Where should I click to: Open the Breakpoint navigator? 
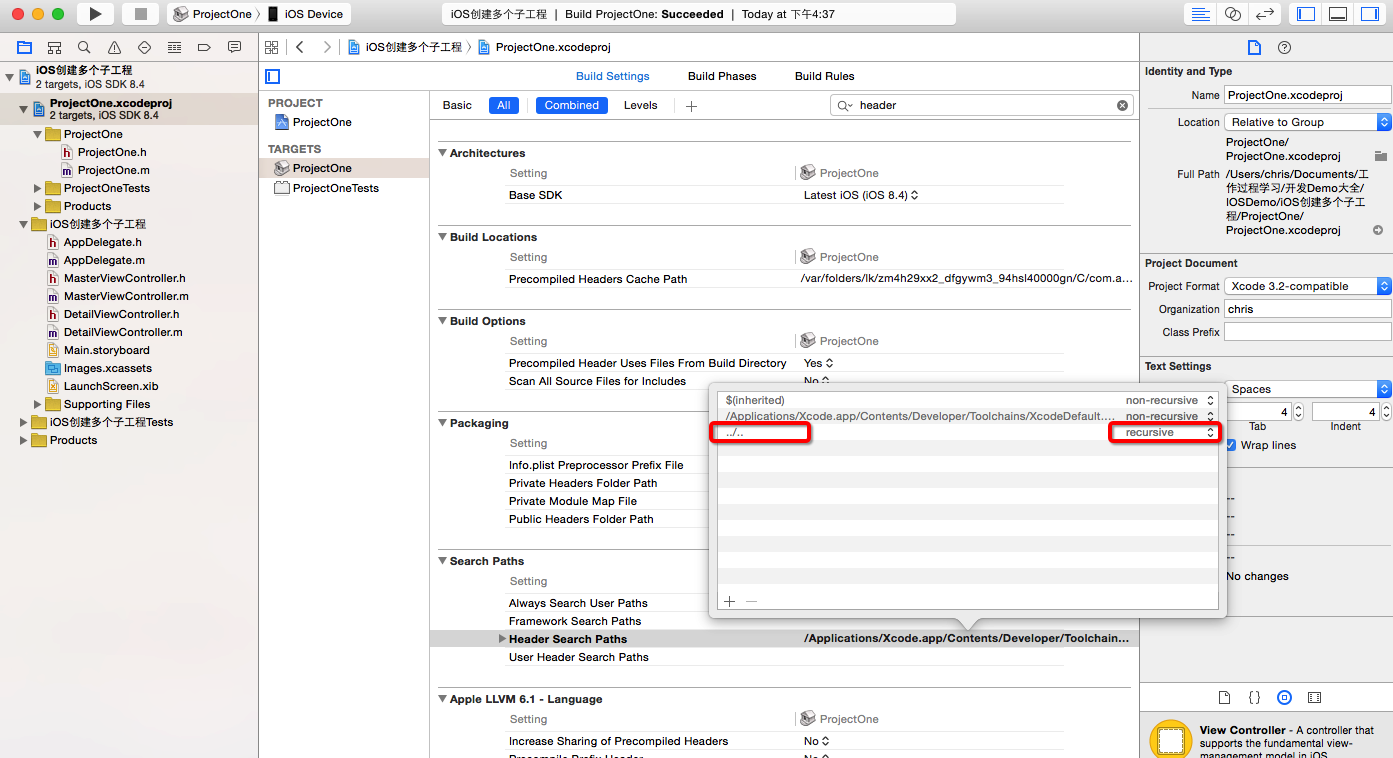204,47
